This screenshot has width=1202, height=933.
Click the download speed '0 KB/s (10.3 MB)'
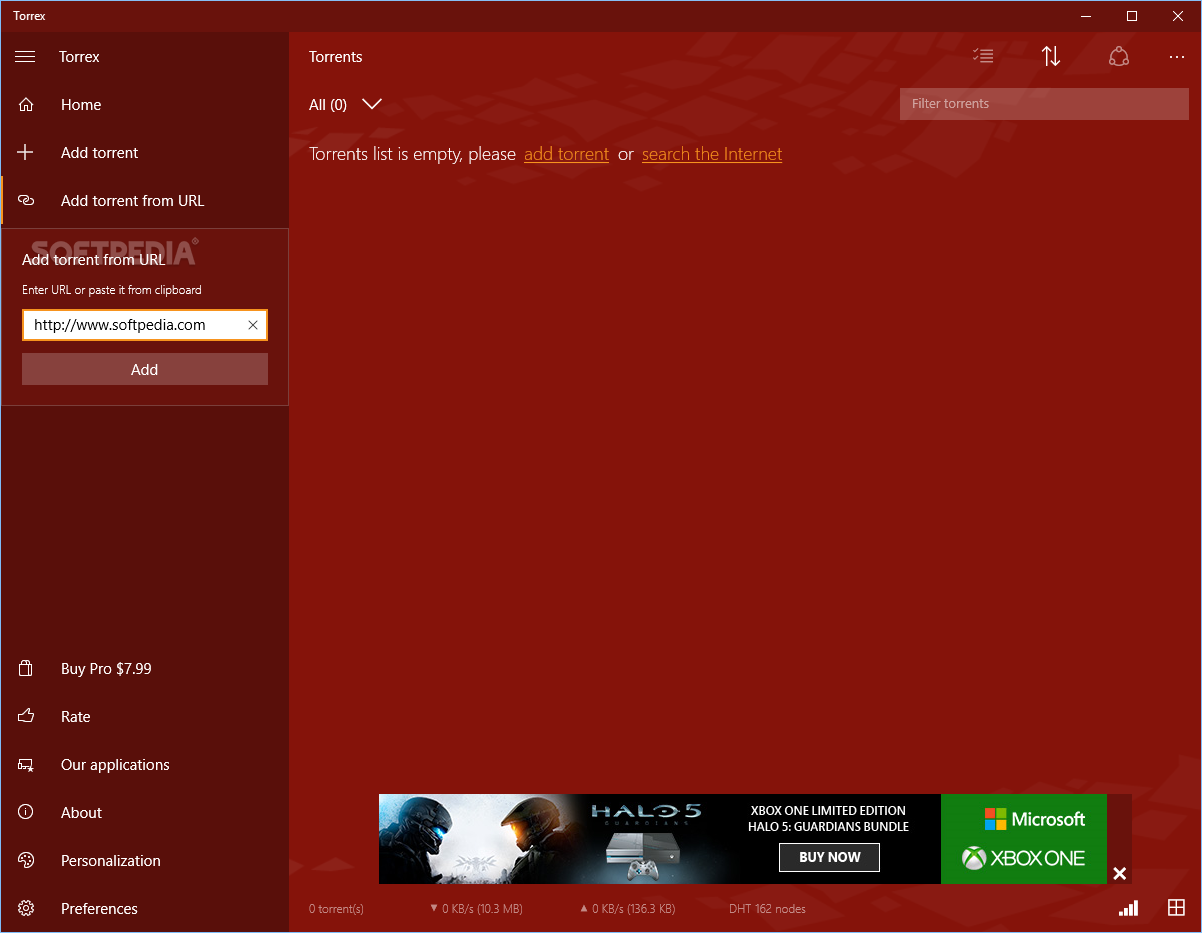[x=476, y=909]
